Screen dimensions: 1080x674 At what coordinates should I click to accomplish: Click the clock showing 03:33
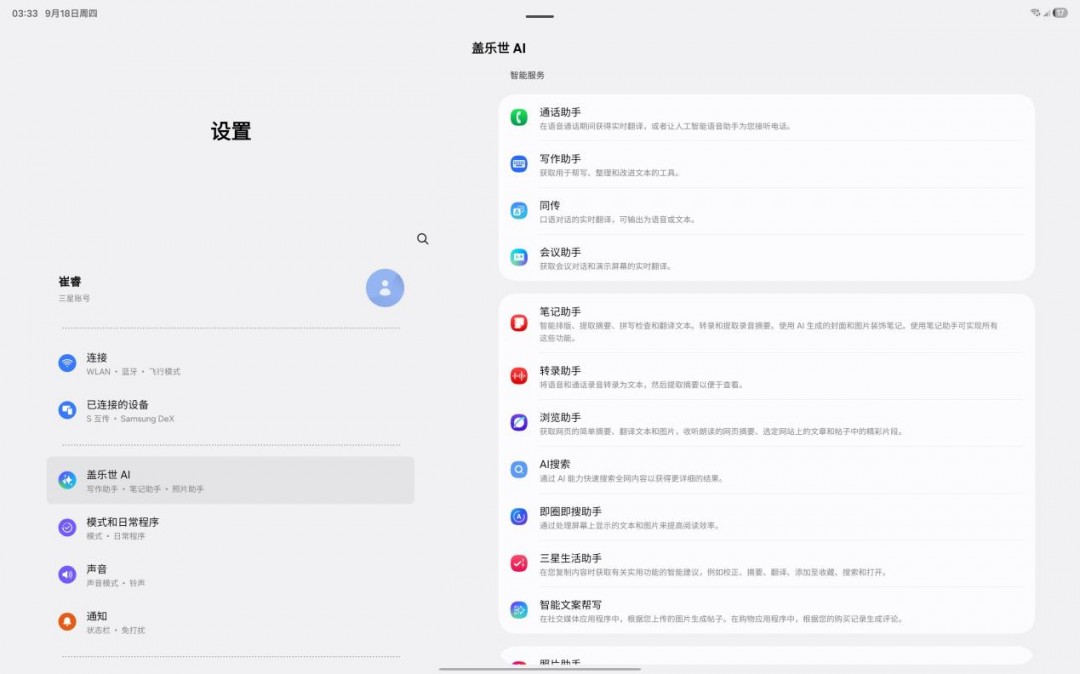tap(25, 13)
